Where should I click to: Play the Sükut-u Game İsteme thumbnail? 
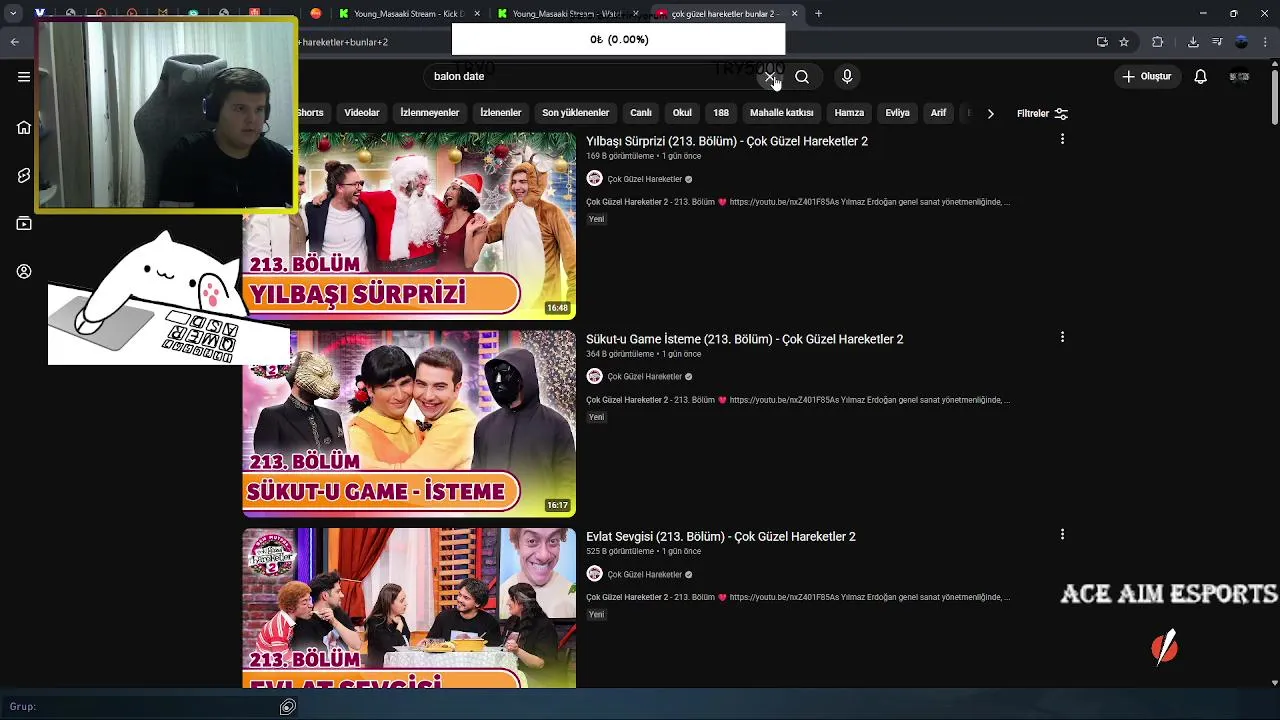pos(409,424)
